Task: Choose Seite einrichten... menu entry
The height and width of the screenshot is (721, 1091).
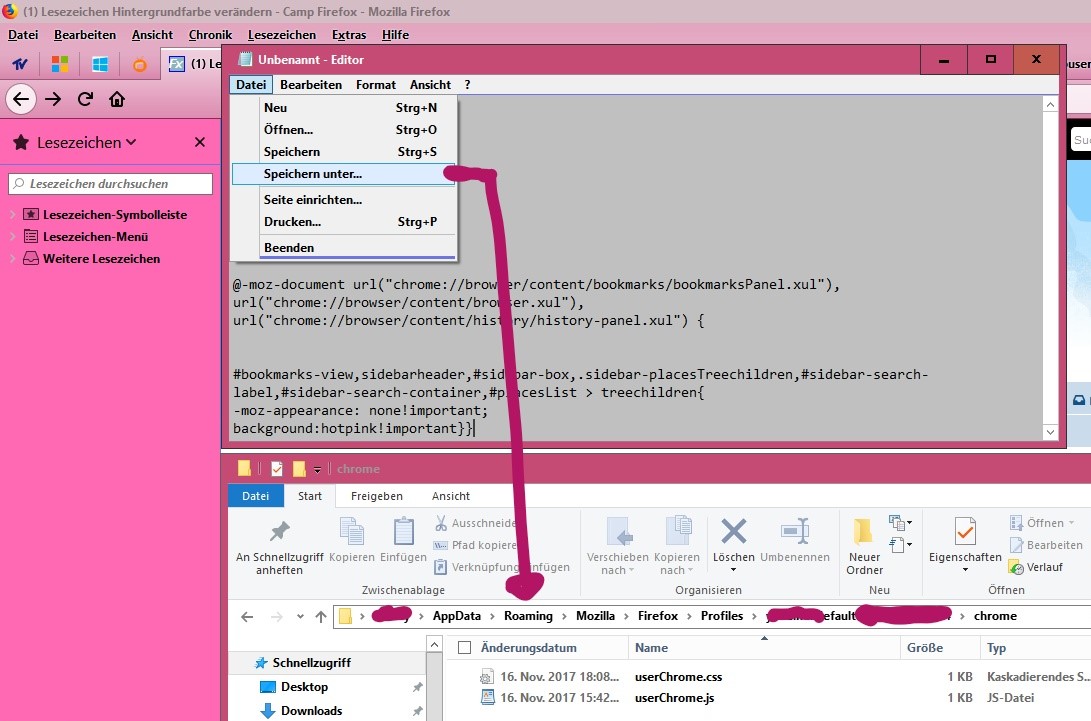Action: [x=344, y=200]
